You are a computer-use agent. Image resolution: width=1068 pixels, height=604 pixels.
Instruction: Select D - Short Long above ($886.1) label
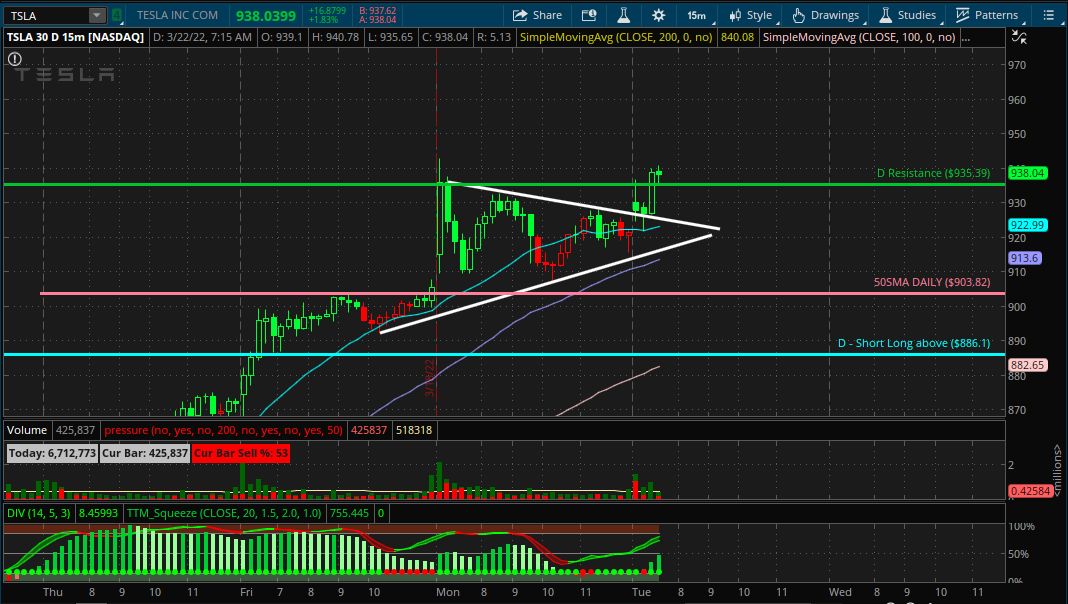(914, 343)
